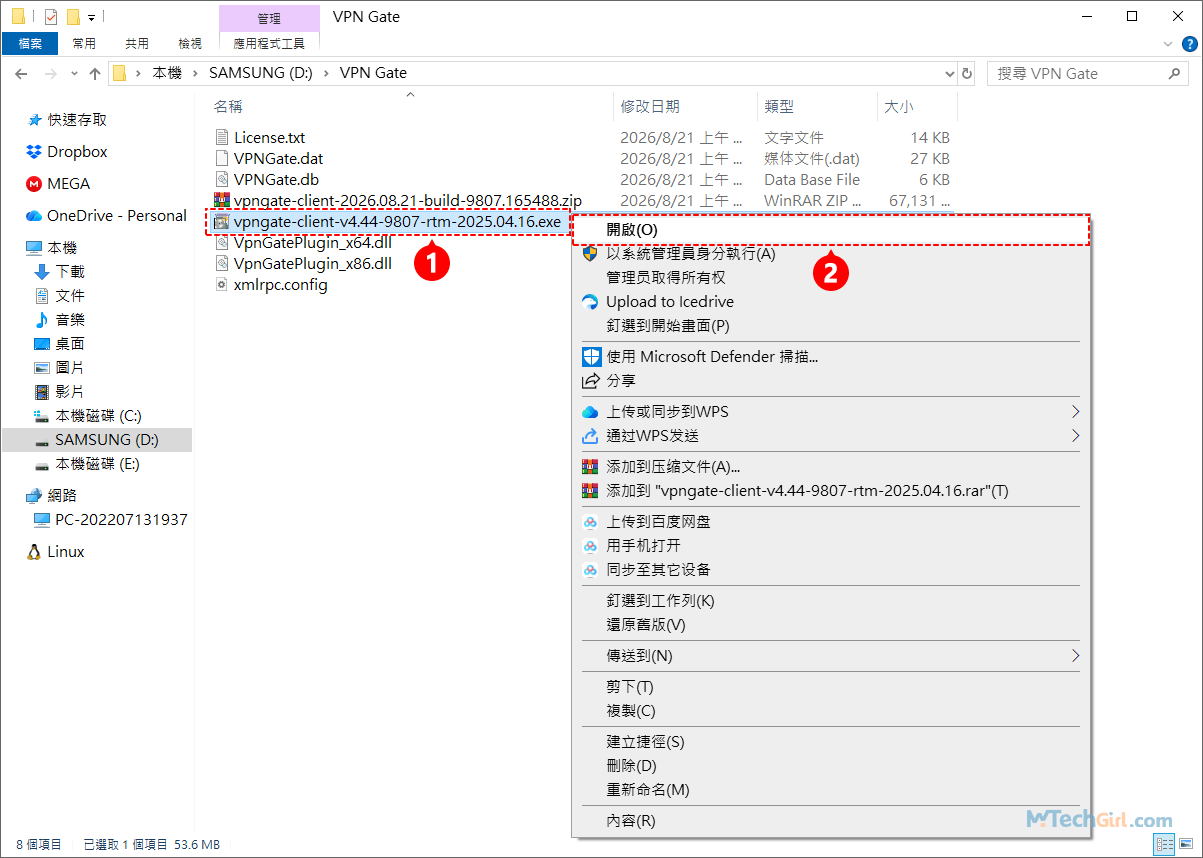Choose 內容(R) in the context menu
The width and height of the screenshot is (1203, 858).
[x=829, y=820]
